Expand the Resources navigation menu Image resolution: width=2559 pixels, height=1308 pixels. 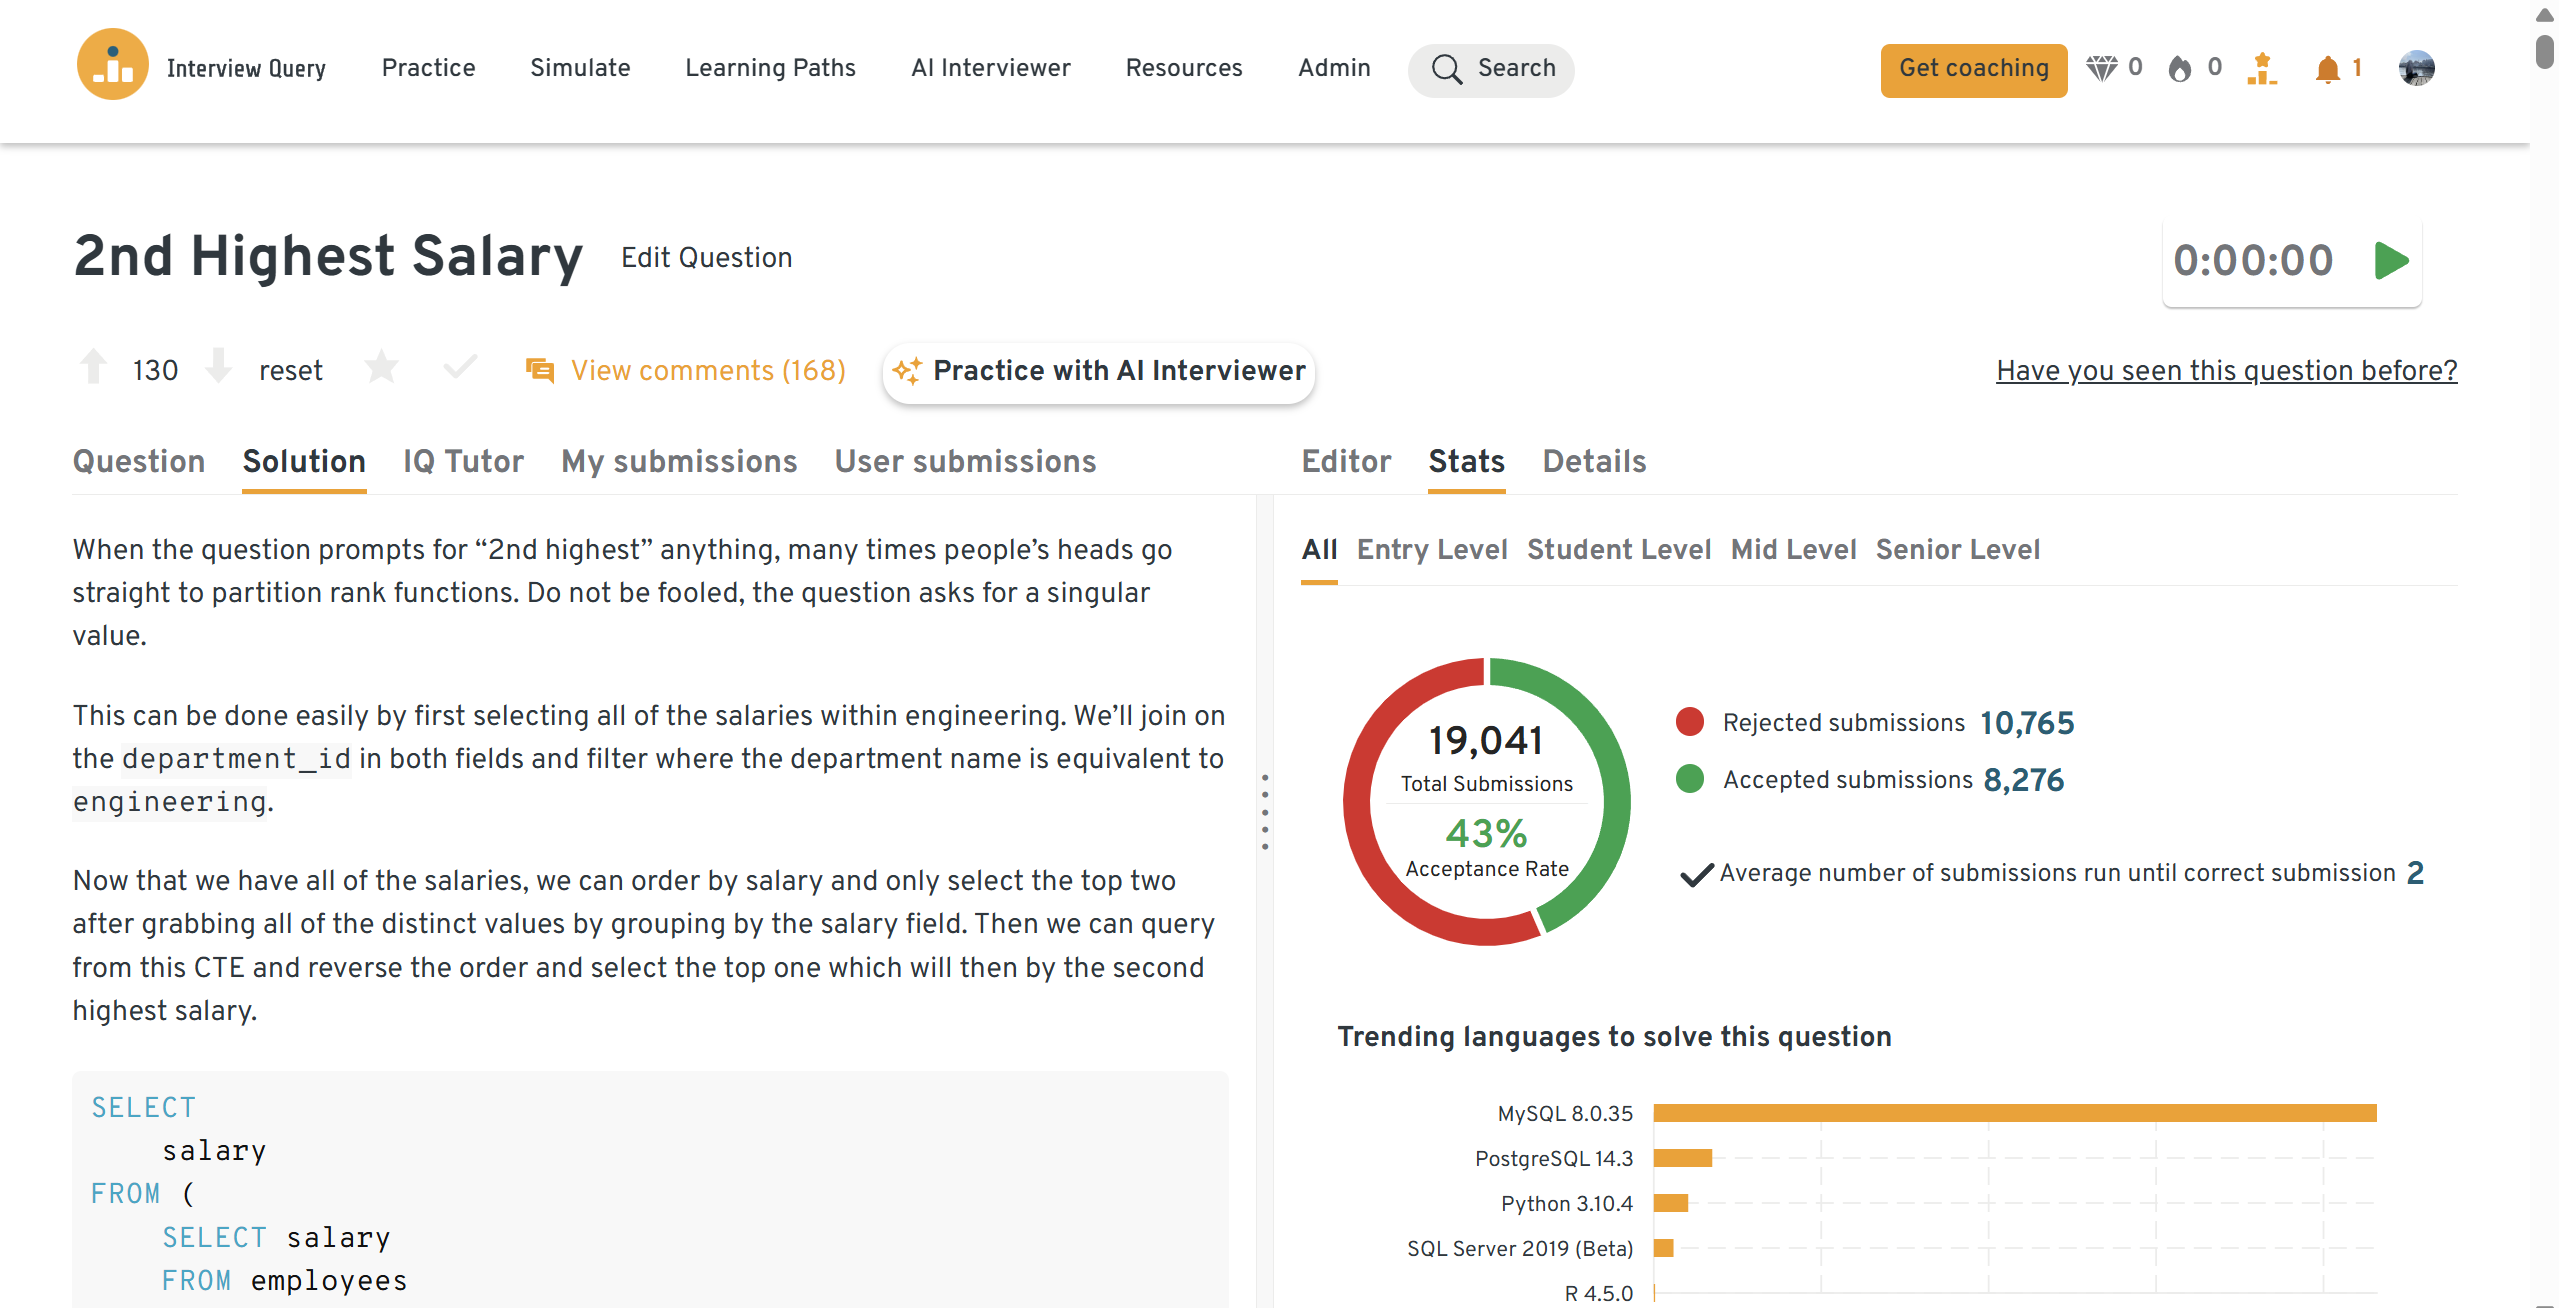[1183, 68]
